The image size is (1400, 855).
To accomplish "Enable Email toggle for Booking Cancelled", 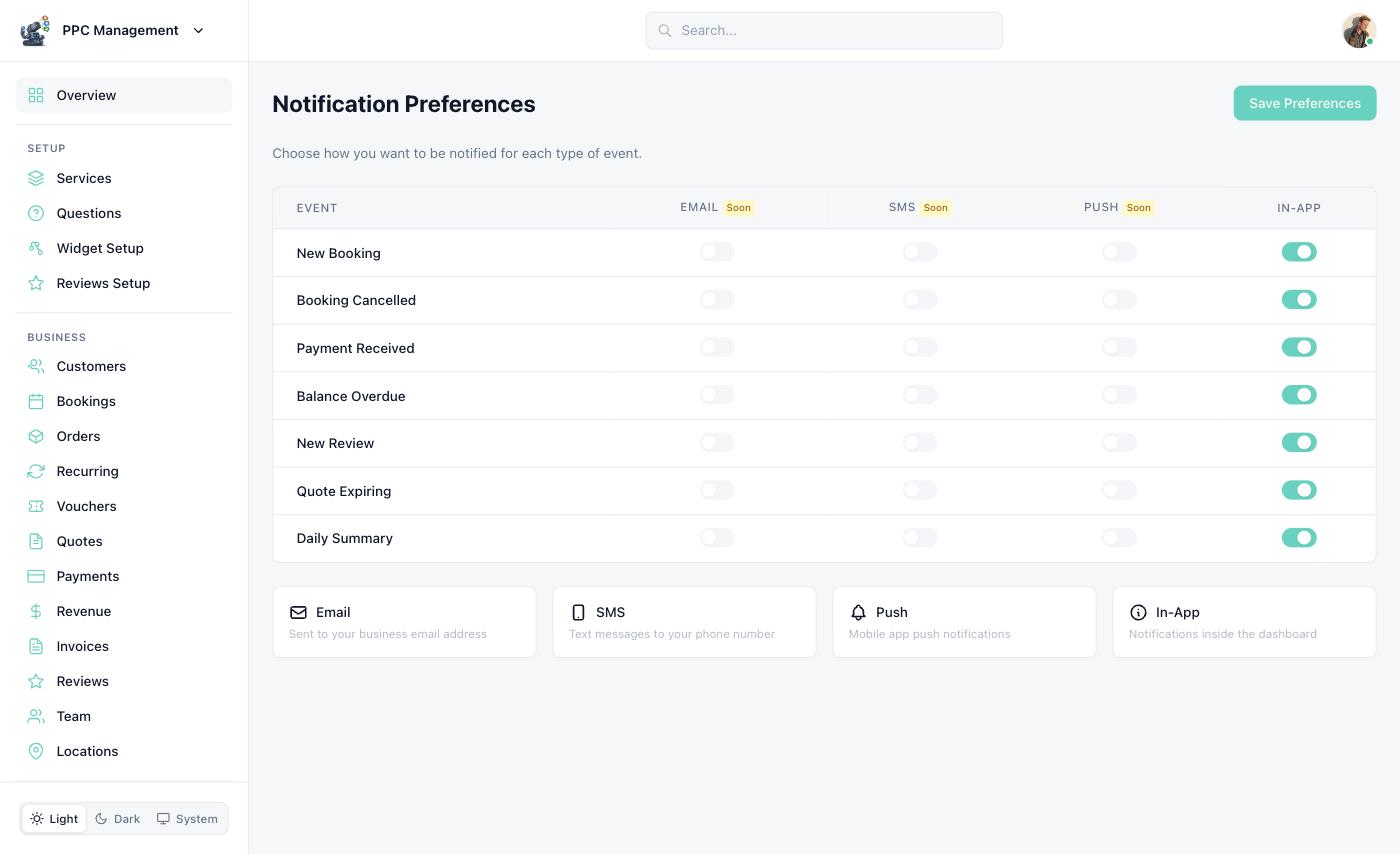I will point(717,300).
